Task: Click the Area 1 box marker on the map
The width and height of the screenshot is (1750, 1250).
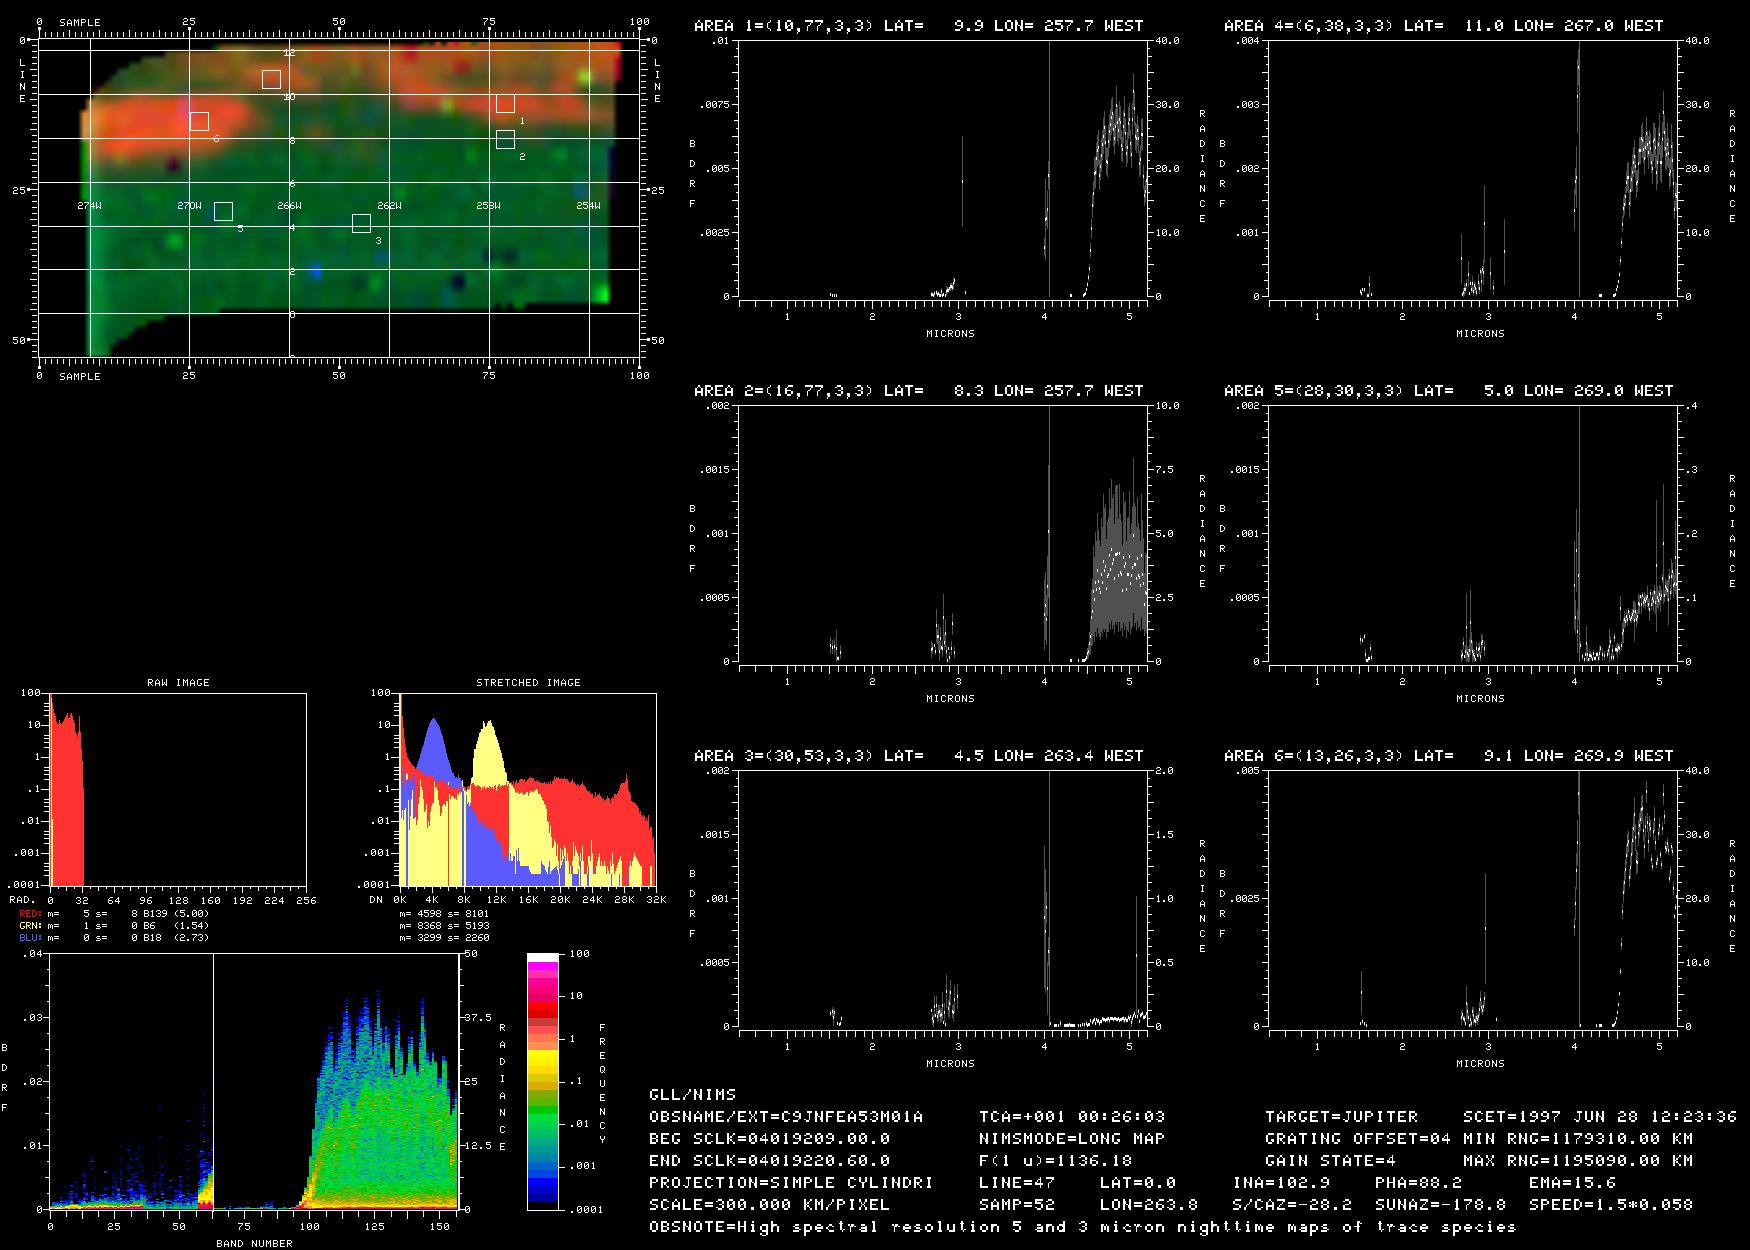Action: pos(505,104)
